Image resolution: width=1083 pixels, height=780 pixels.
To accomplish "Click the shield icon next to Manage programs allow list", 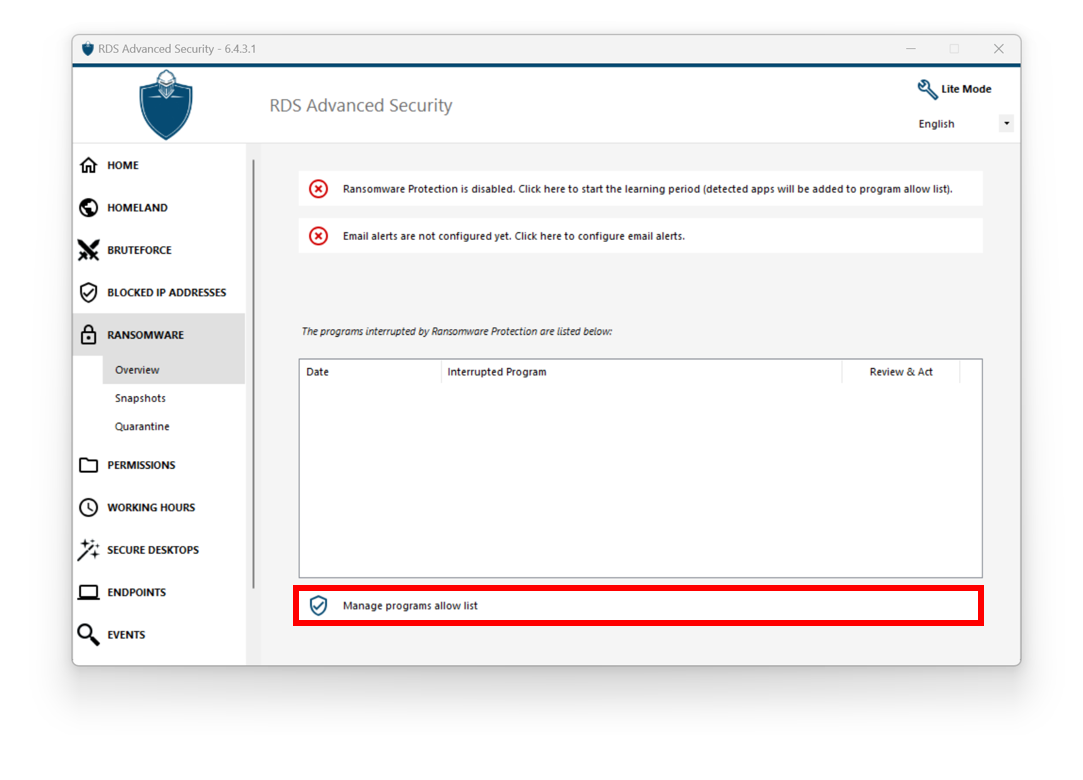I will [318, 605].
